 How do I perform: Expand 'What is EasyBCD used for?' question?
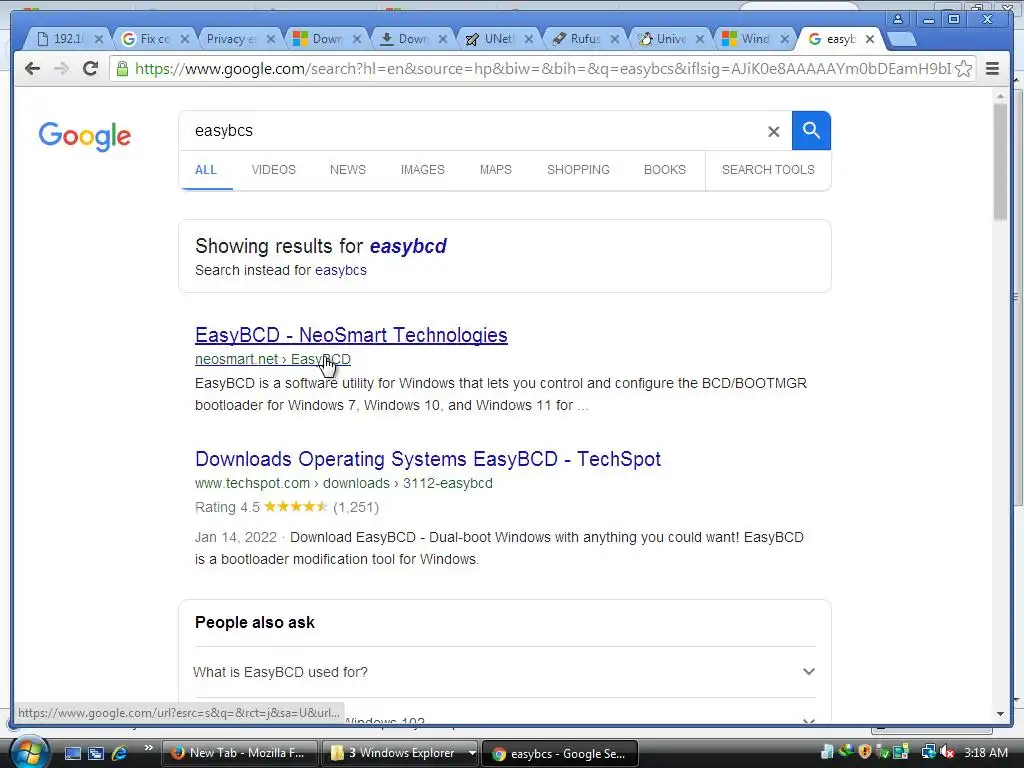click(x=505, y=672)
